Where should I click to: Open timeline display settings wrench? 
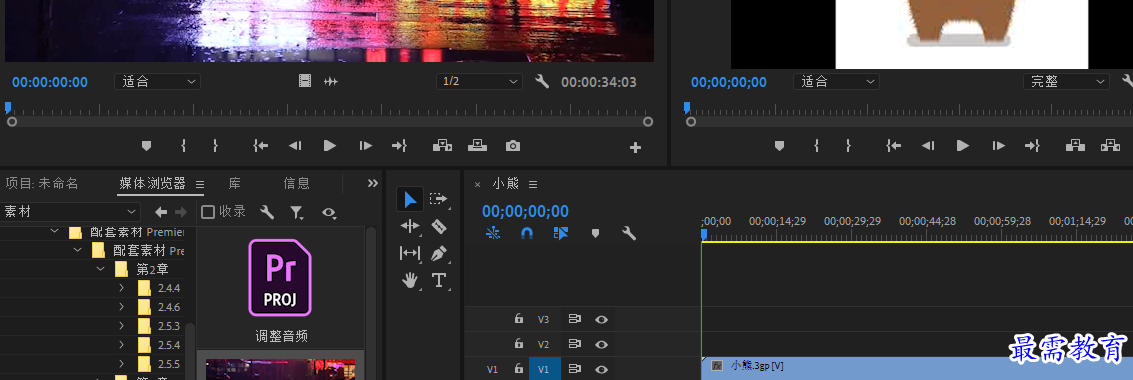pyautogui.click(x=629, y=233)
